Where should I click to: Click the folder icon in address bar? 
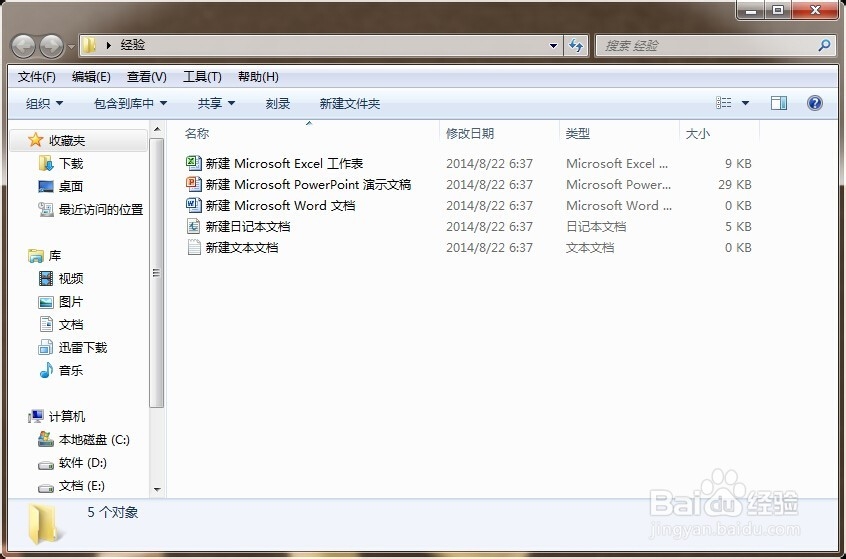[90, 45]
